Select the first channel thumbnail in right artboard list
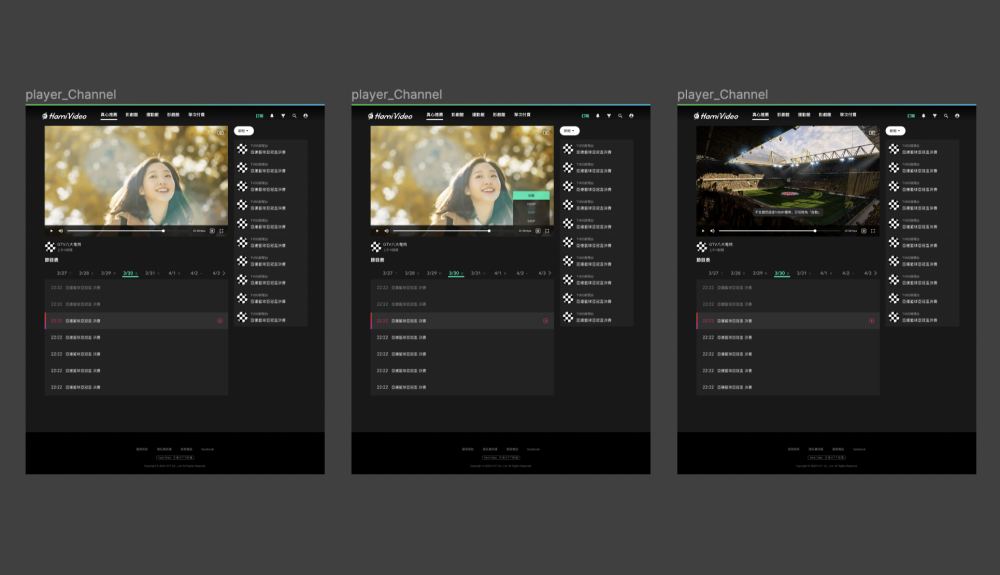Viewport: 1000px width, 575px height. click(x=894, y=149)
